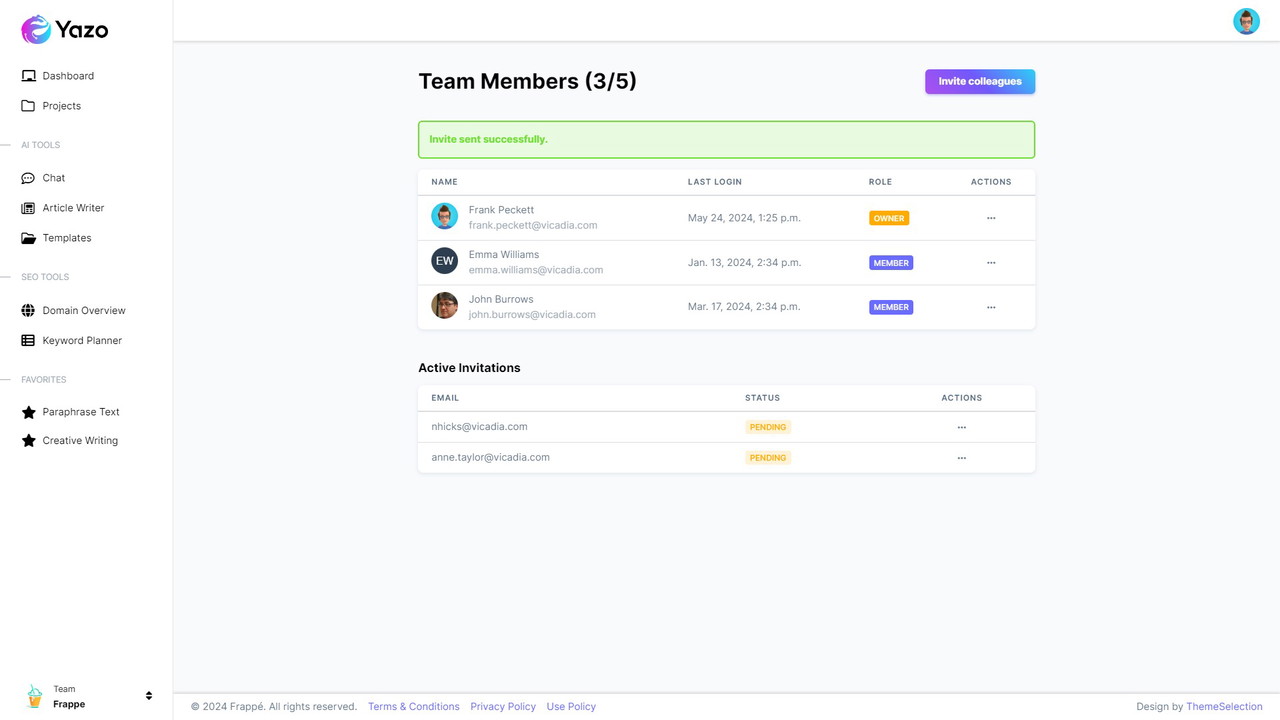Open the Projects folder icon
1280x720 pixels.
28,106
